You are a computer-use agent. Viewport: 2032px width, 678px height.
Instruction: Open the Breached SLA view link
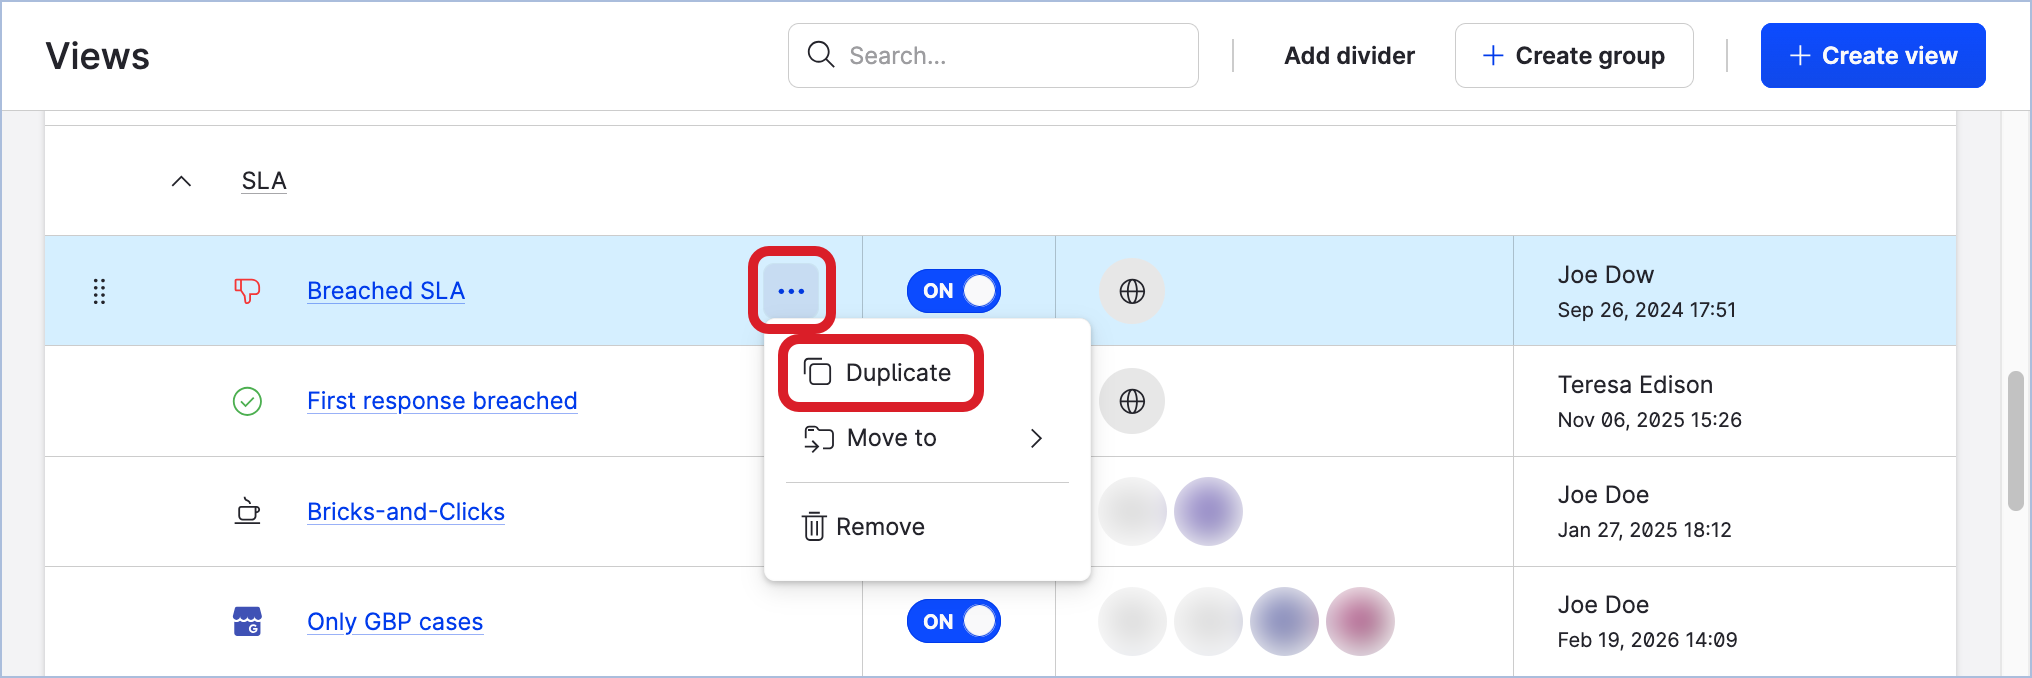[x=385, y=290]
